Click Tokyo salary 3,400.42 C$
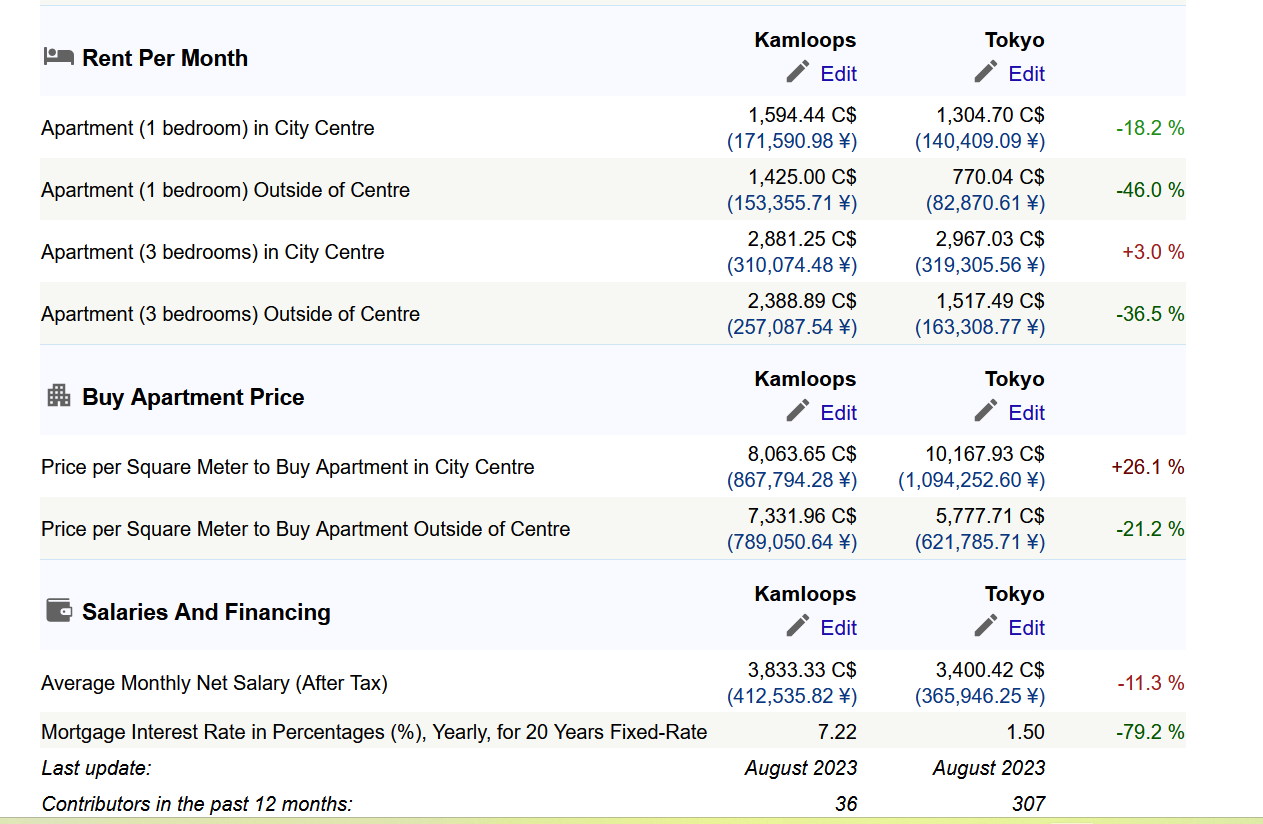 [990, 670]
